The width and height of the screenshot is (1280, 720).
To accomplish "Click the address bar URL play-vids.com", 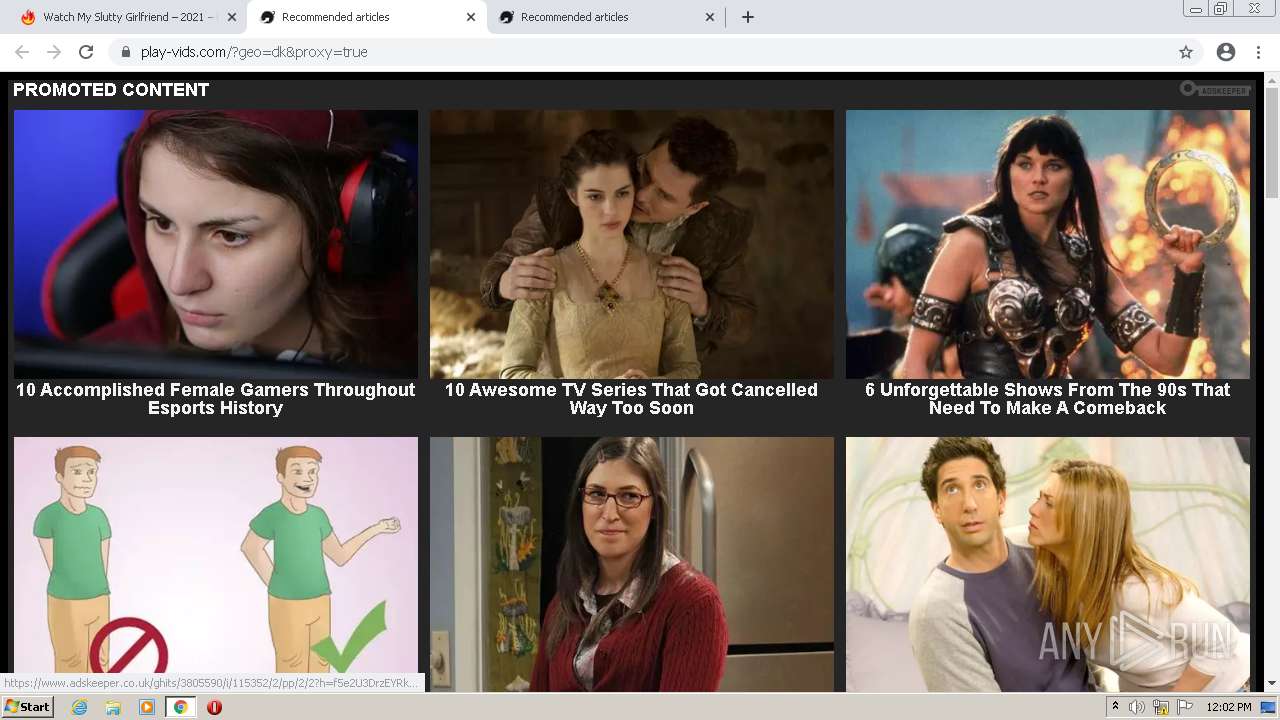I will 254,52.
